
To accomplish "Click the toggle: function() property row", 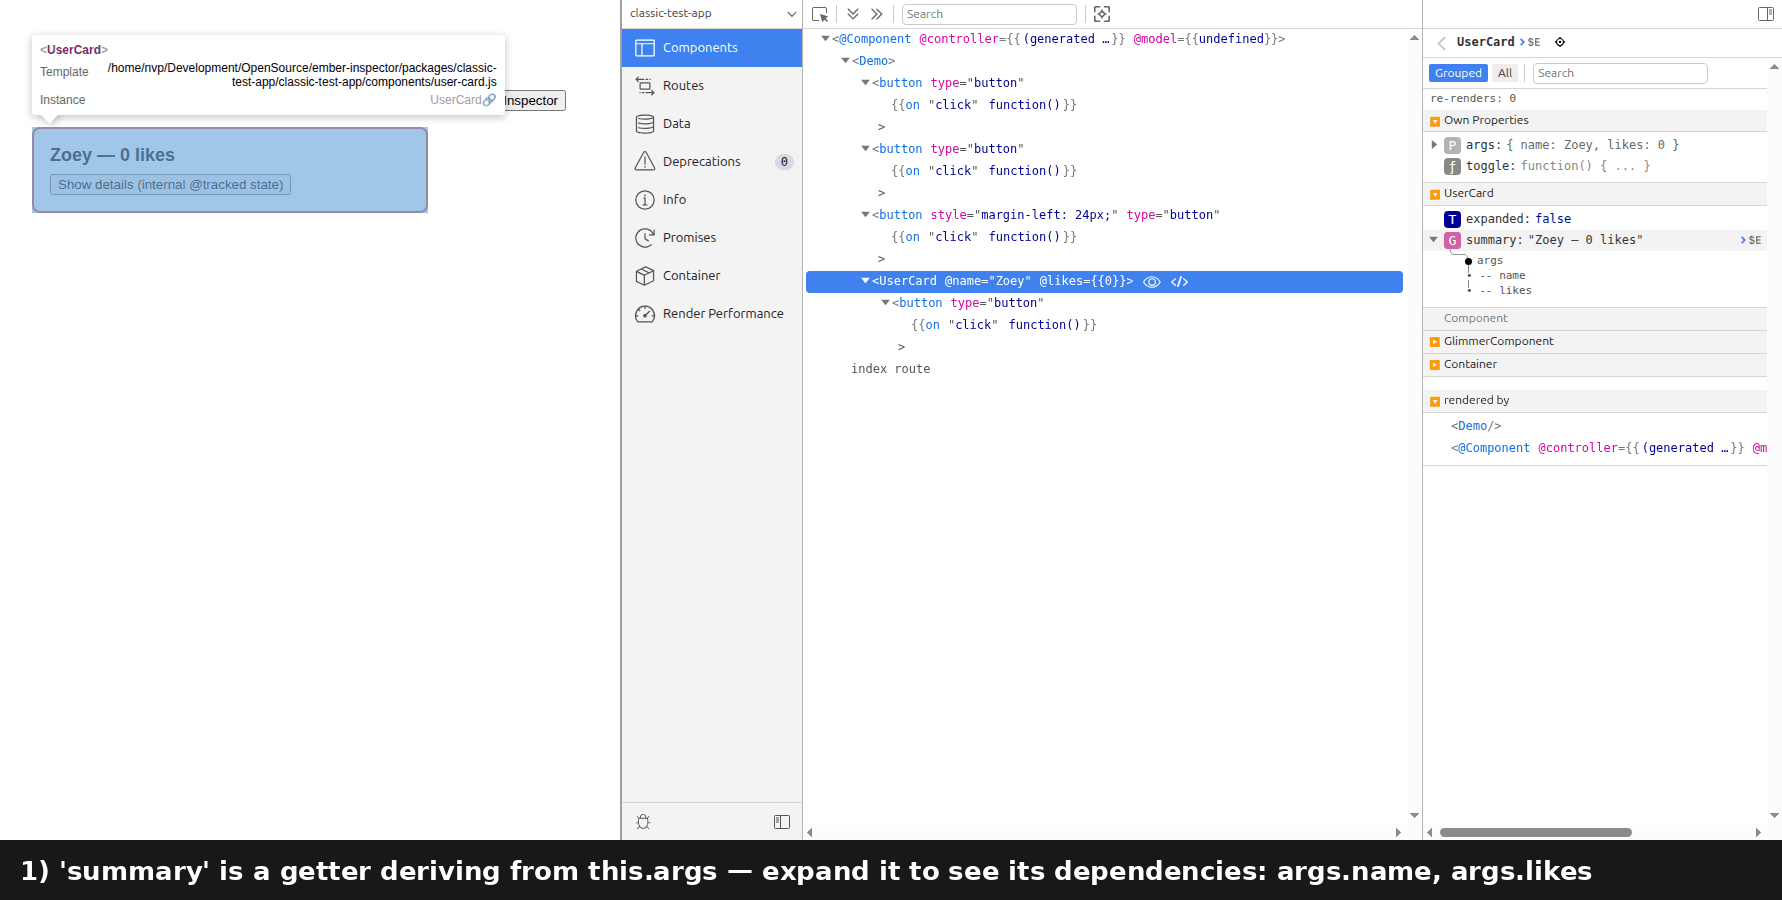I will tap(1595, 167).
